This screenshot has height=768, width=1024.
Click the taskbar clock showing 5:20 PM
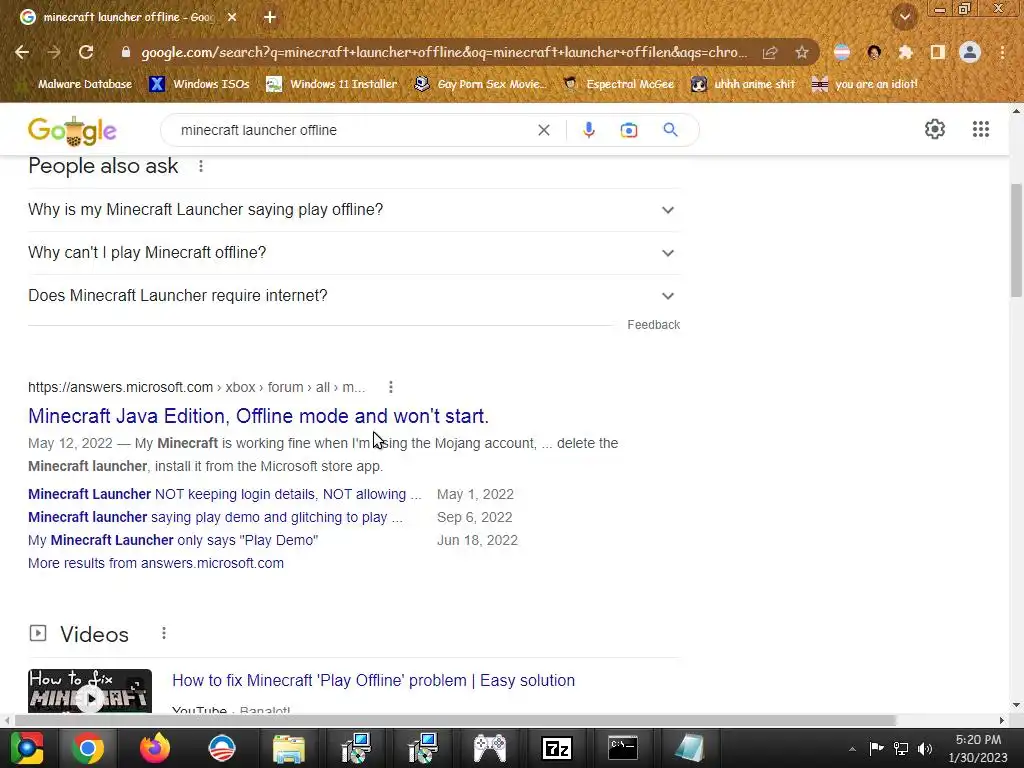(x=978, y=748)
